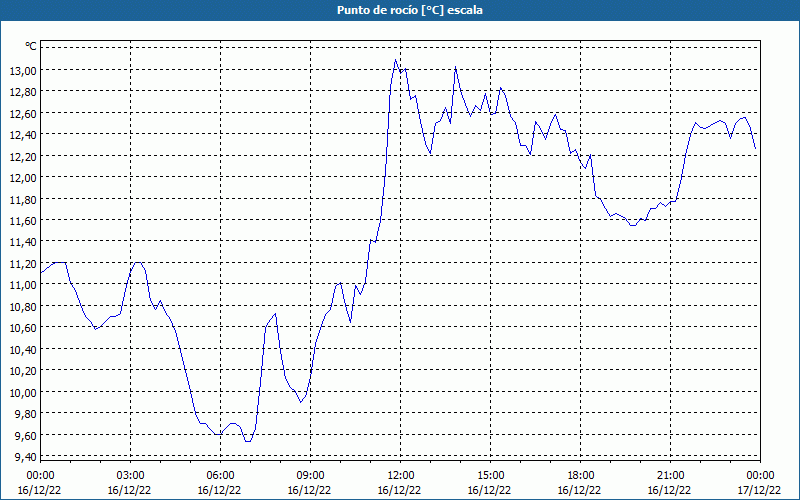The image size is (800, 500).
Task: Select the 10,40 axis value
Action: point(23,349)
